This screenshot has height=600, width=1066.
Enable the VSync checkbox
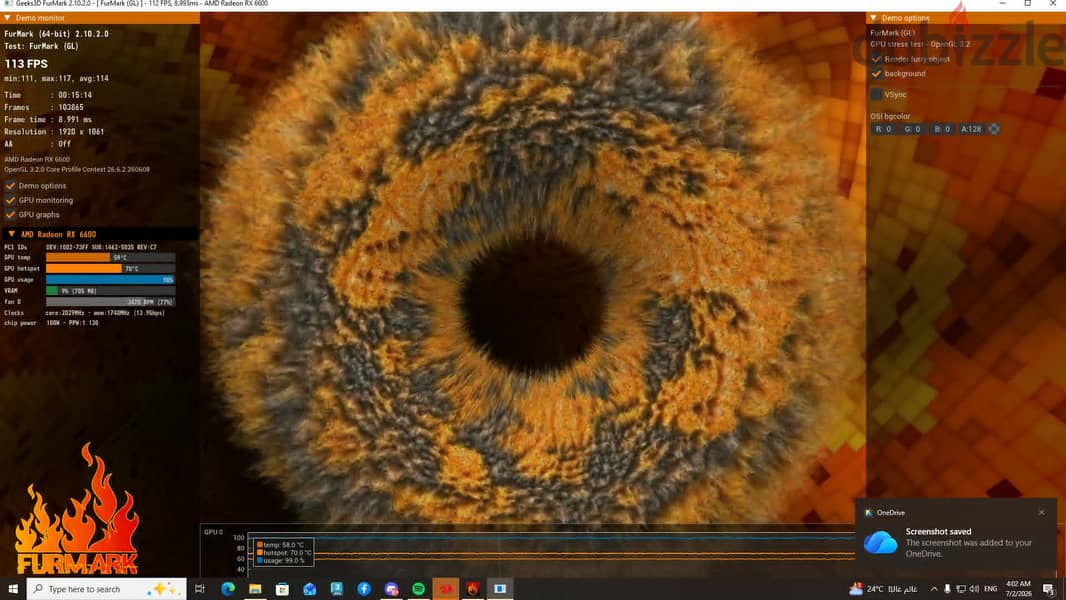(876, 94)
